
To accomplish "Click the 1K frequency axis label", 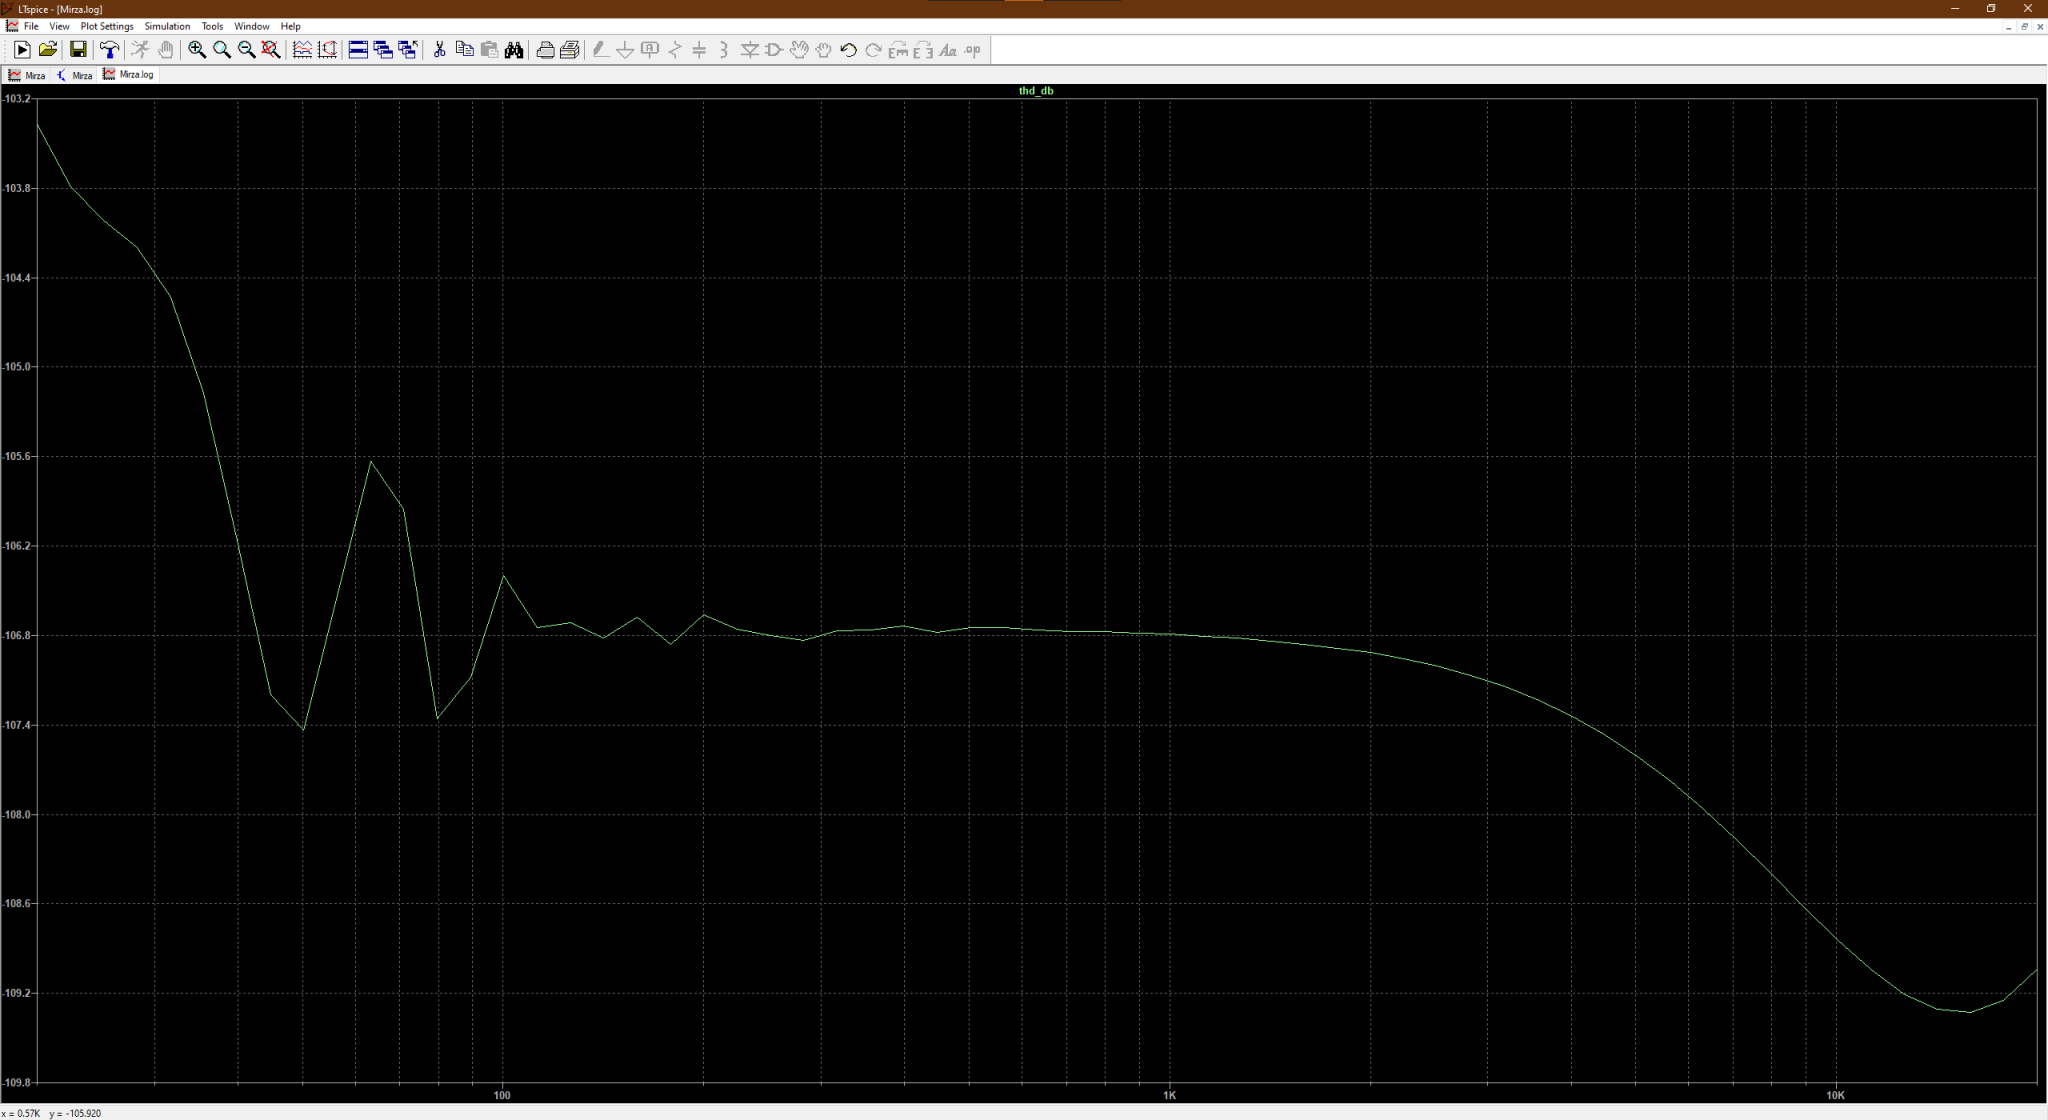I will click(x=1169, y=1095).
